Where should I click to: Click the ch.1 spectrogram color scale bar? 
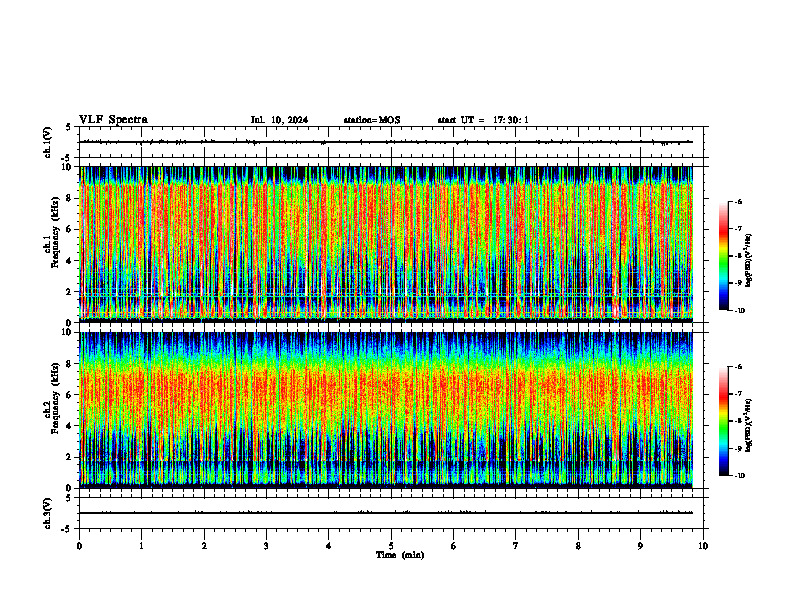point(724,256)
